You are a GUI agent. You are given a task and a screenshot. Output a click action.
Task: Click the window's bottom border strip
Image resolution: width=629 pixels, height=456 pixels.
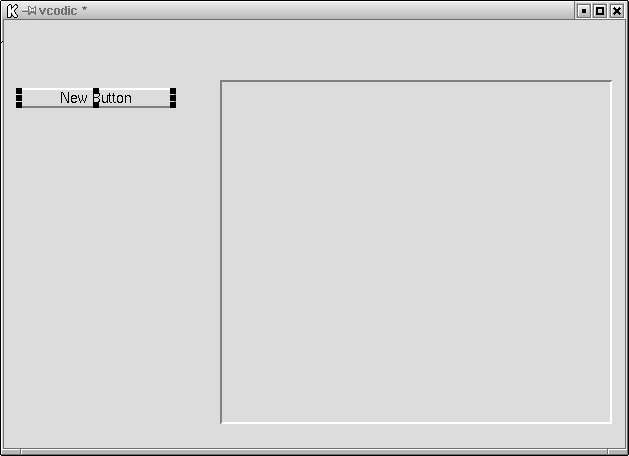[314, 452]
